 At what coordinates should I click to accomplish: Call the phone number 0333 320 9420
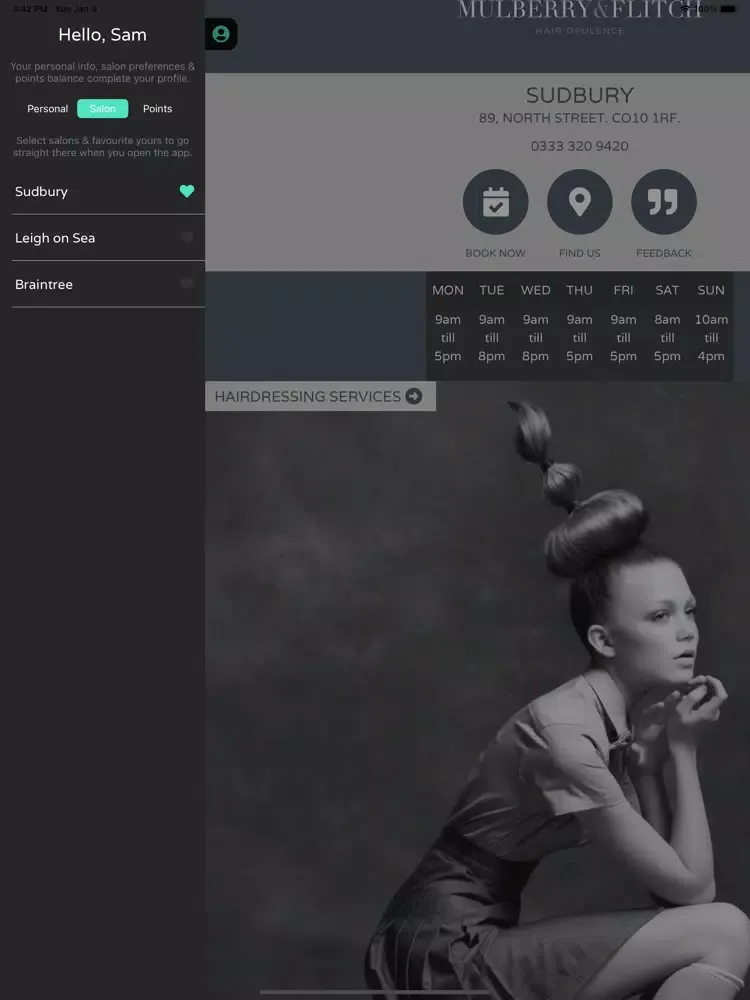pyautogui.click(x=580, y=146)
